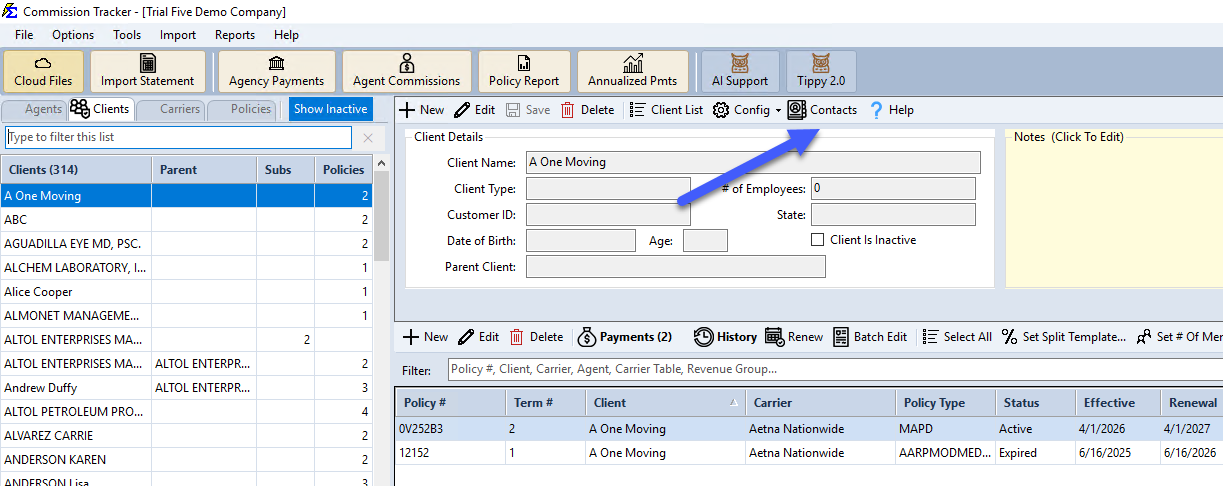This screenshot has width=1223, height=486.
Task: Delete the selected client
Action: [588, 110]
